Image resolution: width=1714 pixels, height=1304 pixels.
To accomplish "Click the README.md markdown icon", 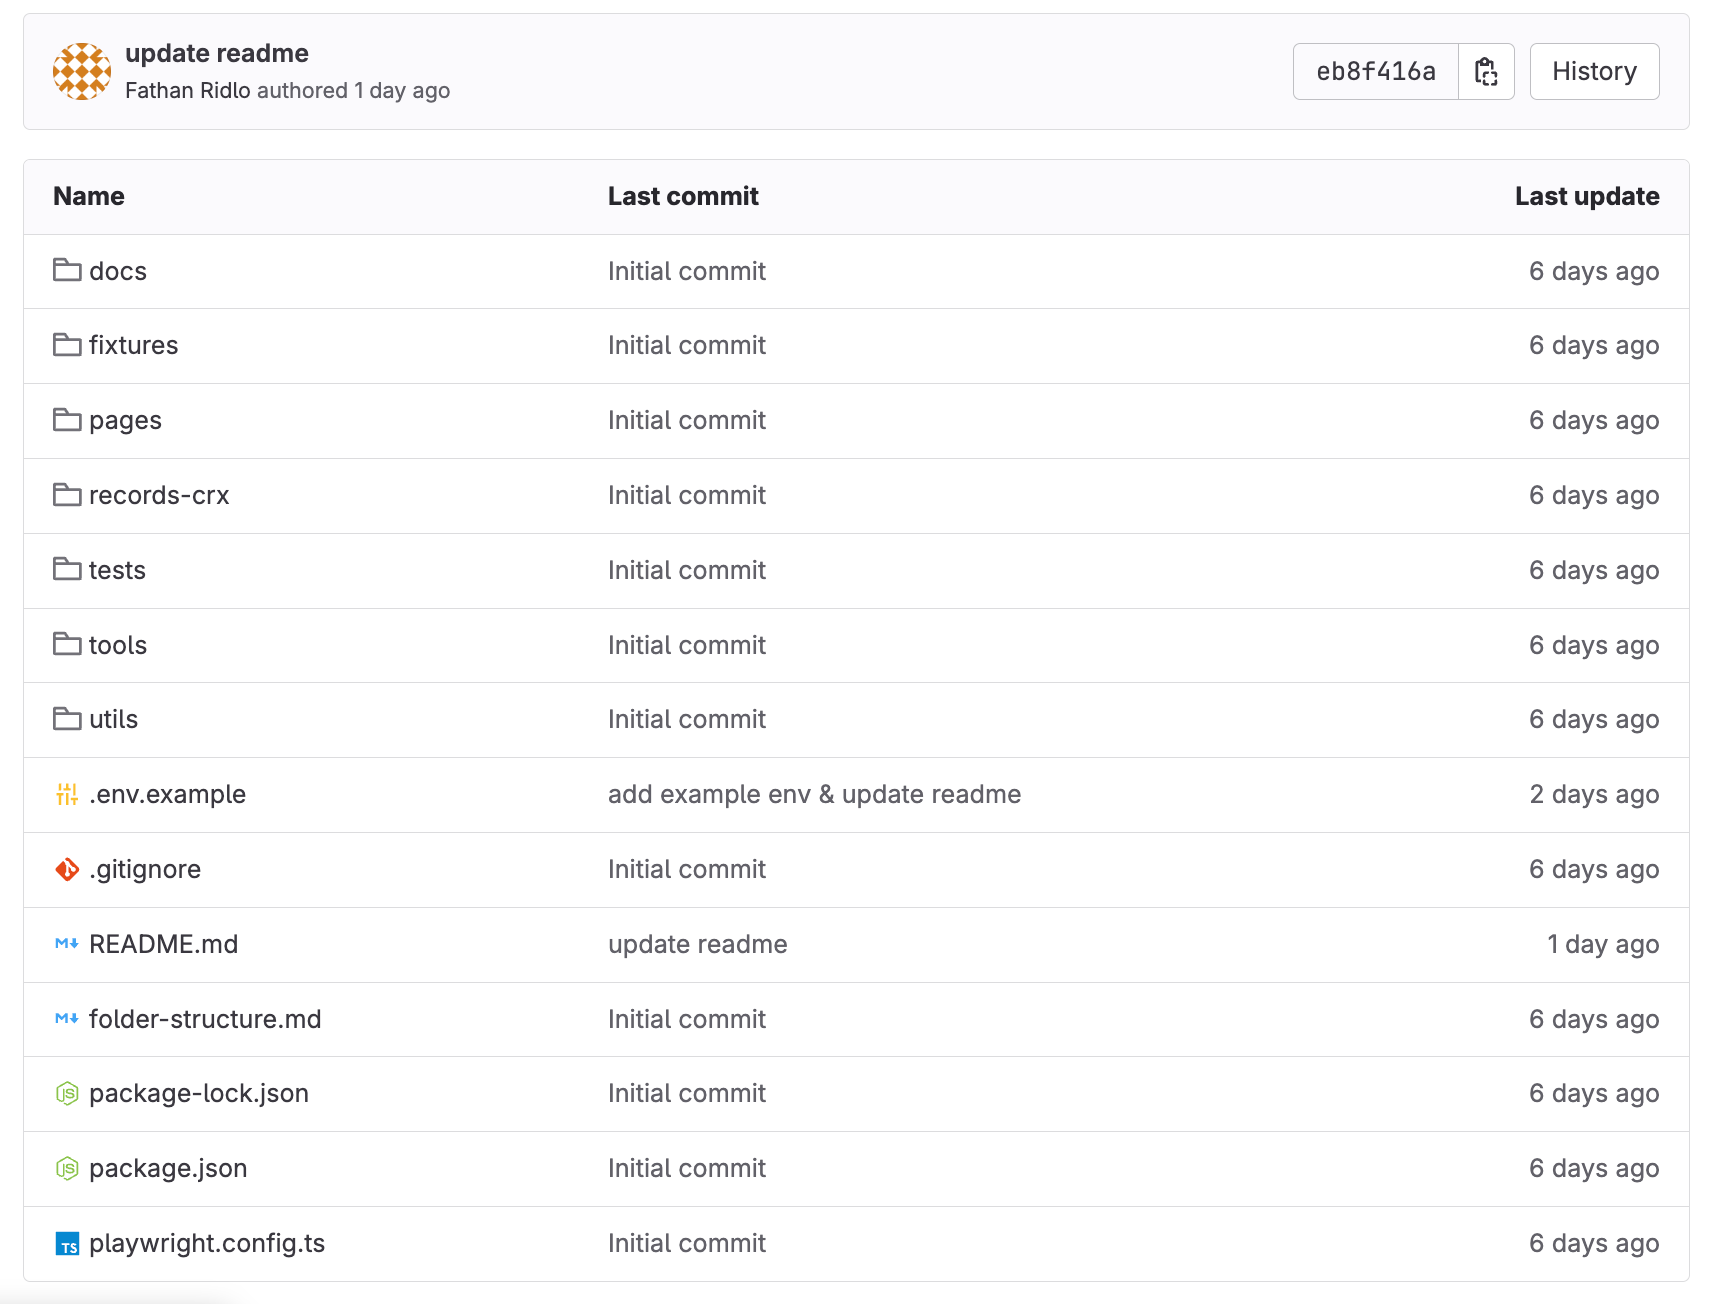I will coord(67,943).
